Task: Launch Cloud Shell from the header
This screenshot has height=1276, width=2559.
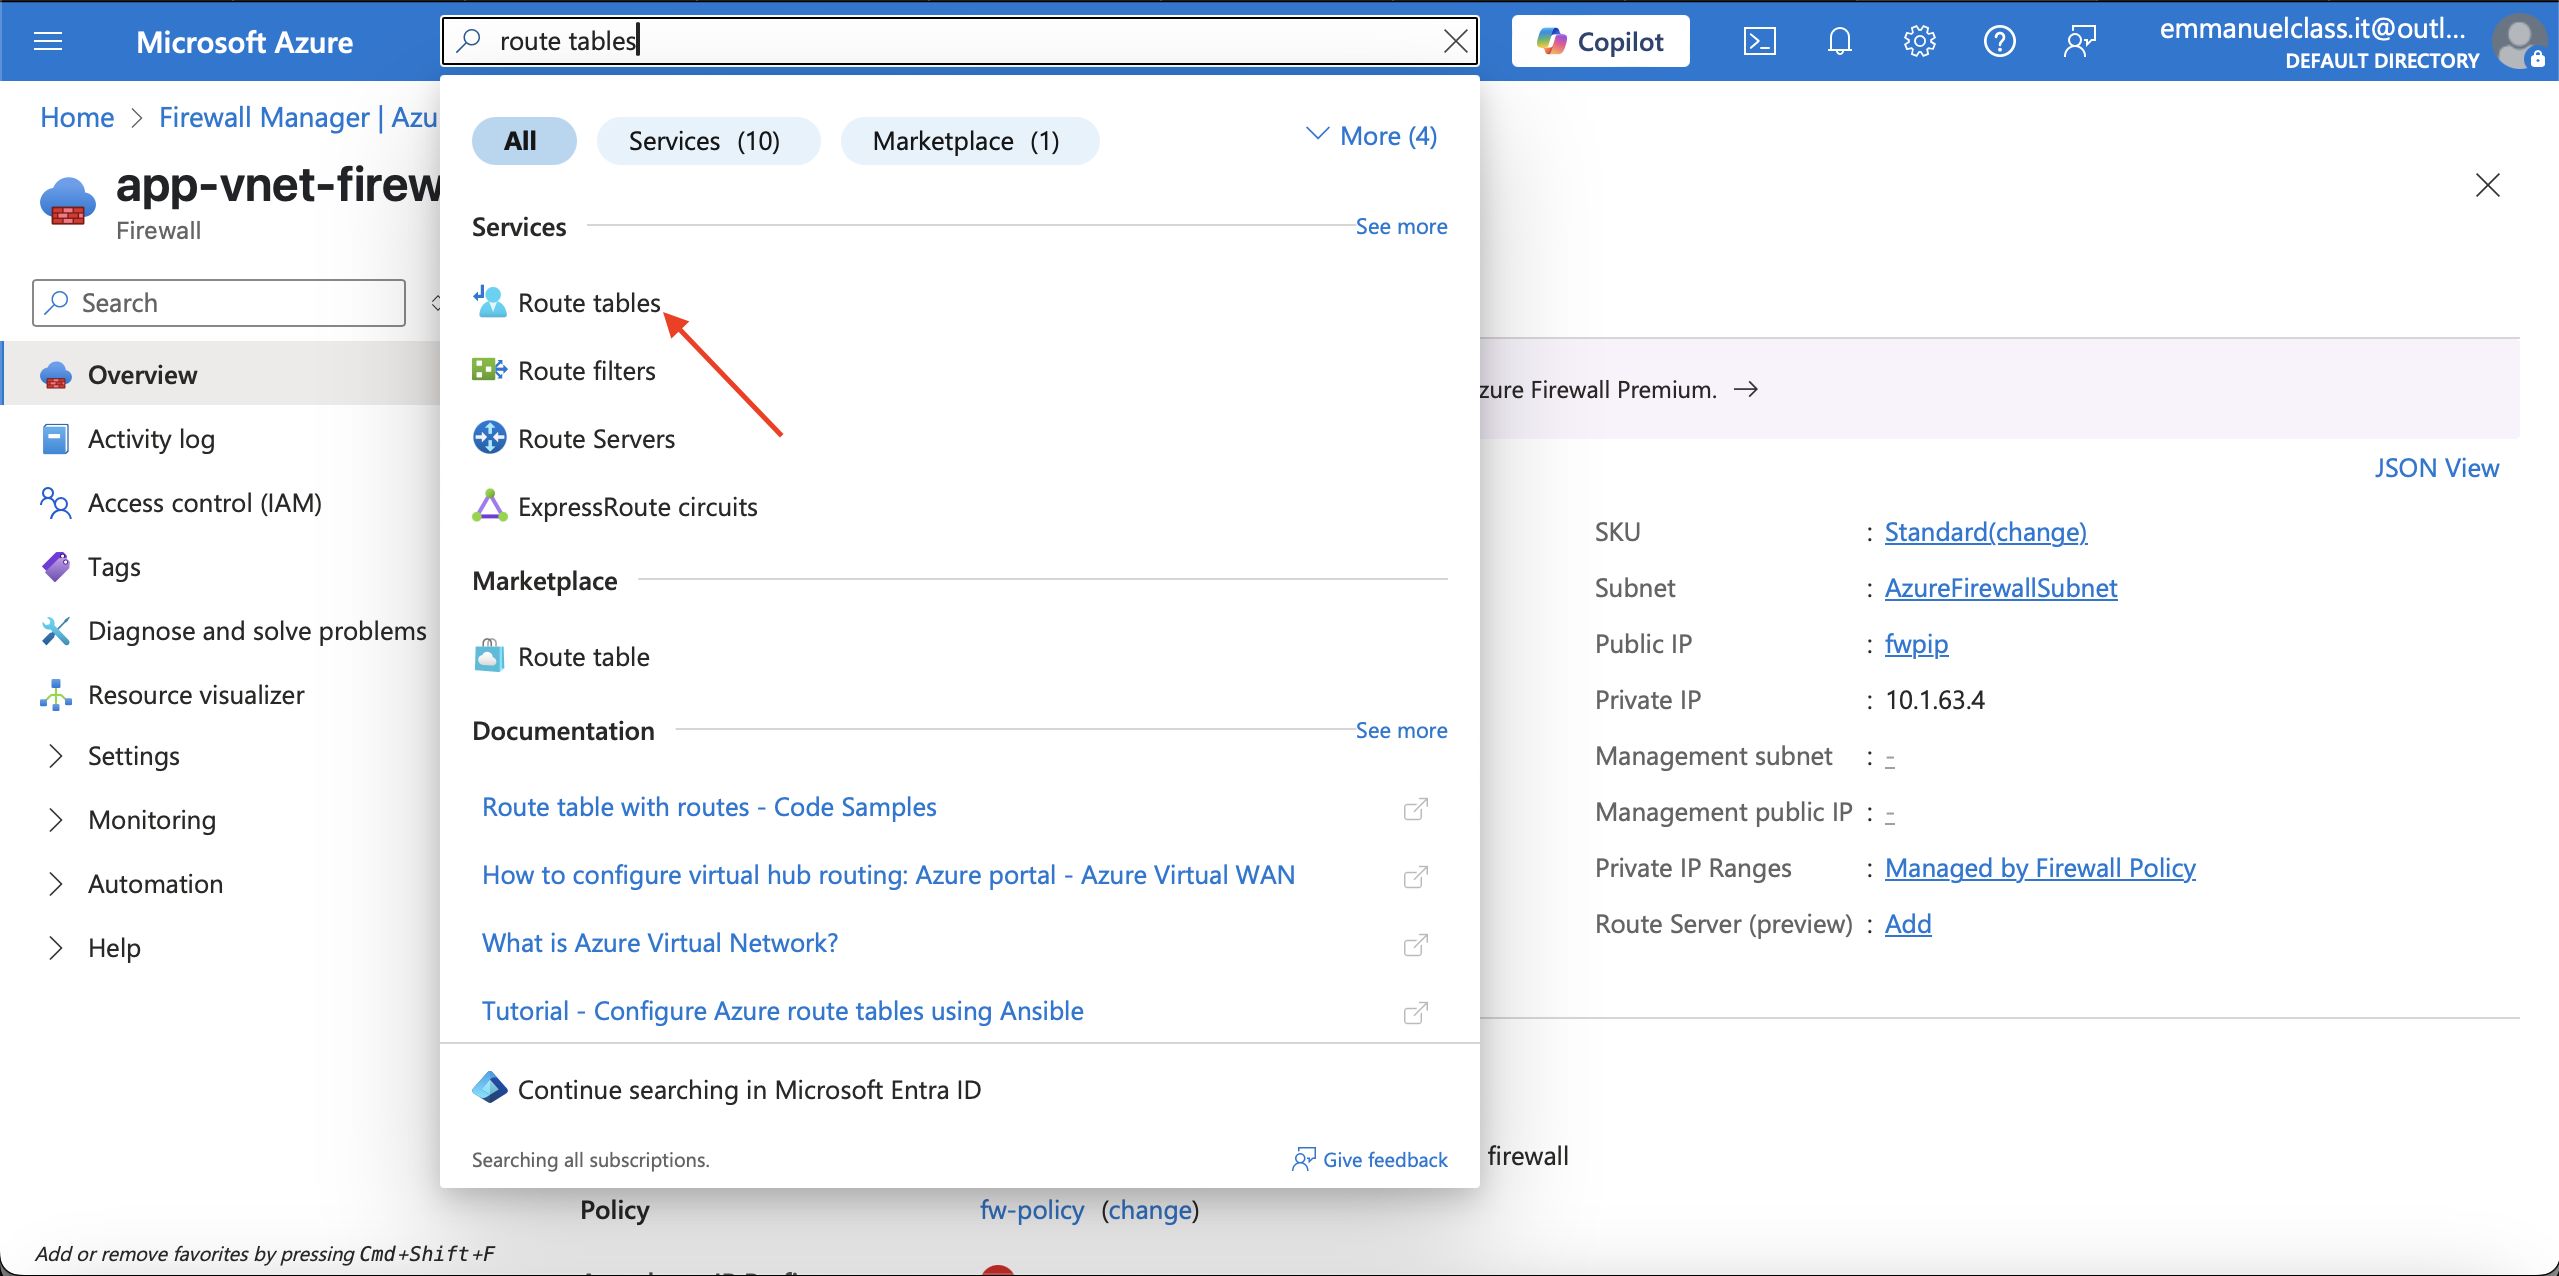Action: 1759,41
